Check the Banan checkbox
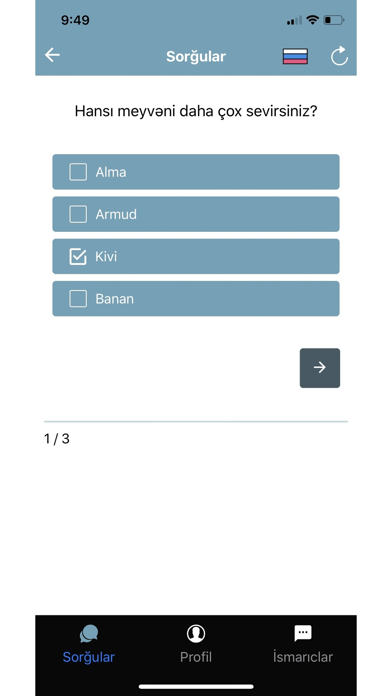Image resolution: width=392 pixels, height=696 pixels. click(x=78, y=299)
